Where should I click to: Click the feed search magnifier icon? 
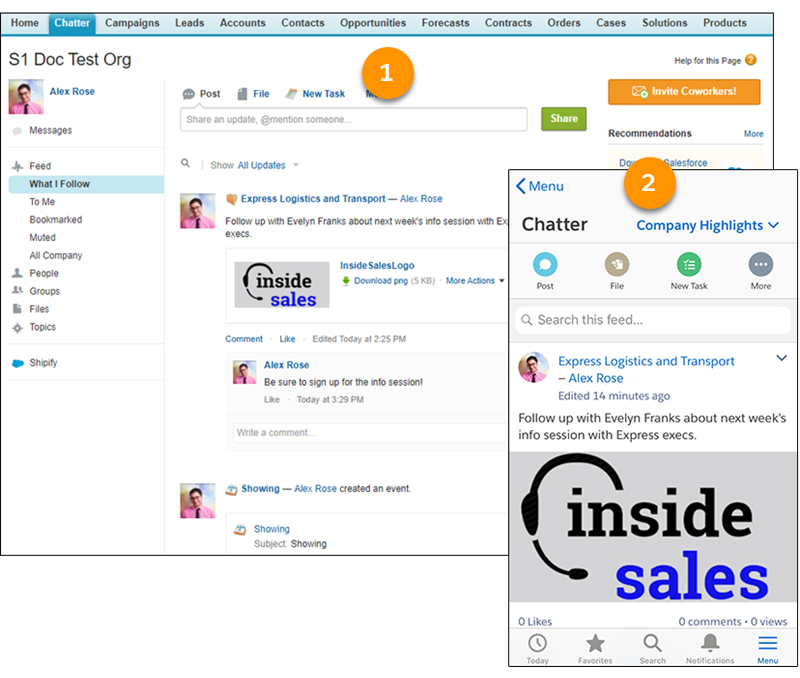(186, 163)
